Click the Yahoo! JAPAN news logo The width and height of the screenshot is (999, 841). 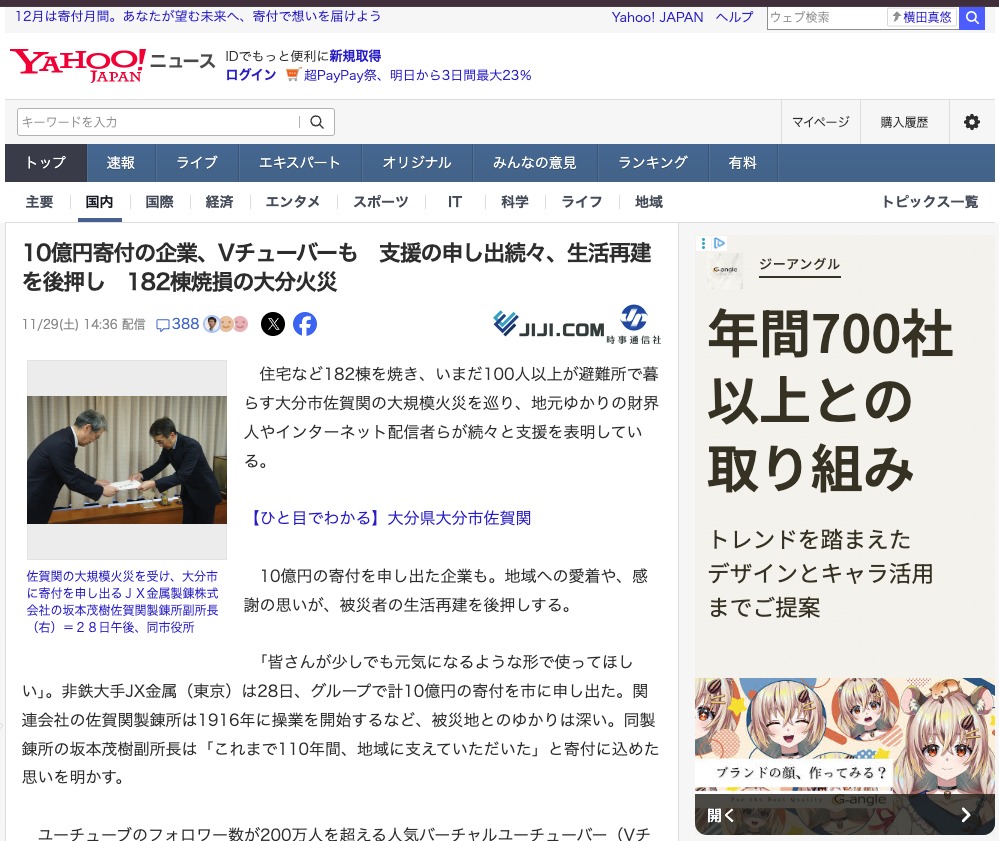(x=112, y=65)
